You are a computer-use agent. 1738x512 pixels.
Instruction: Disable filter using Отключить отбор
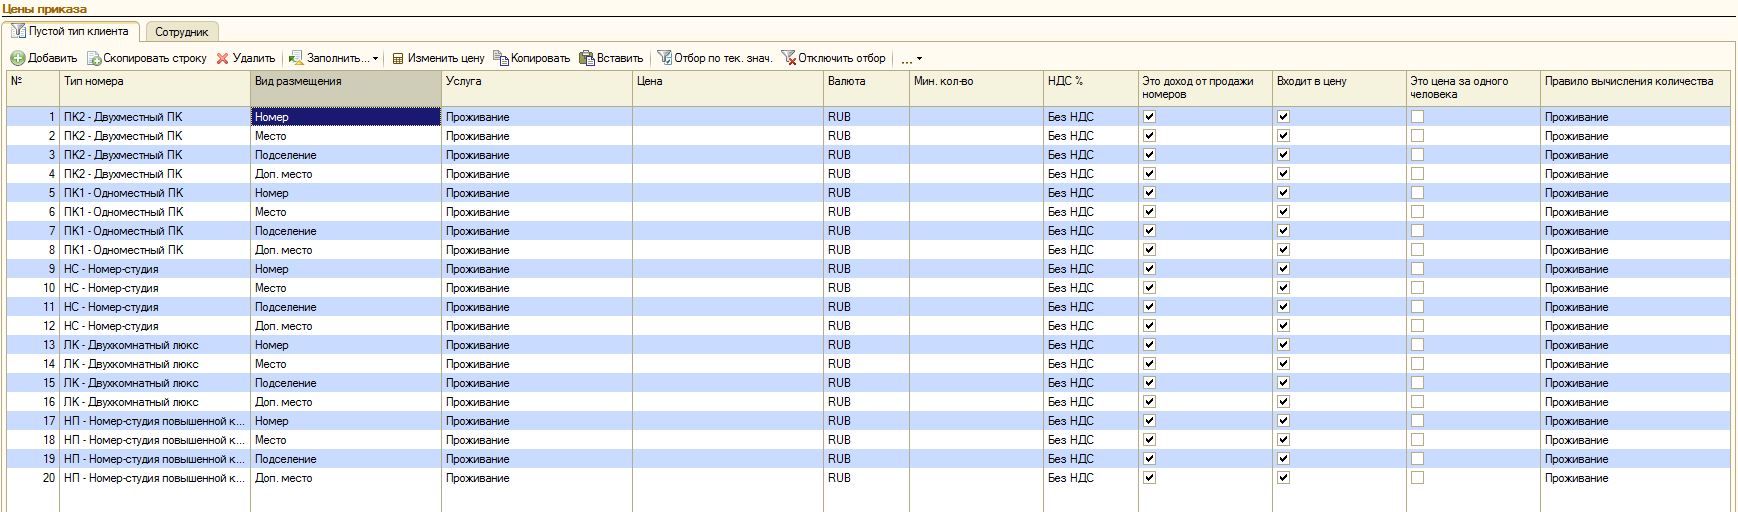click(x=833, y=58)
